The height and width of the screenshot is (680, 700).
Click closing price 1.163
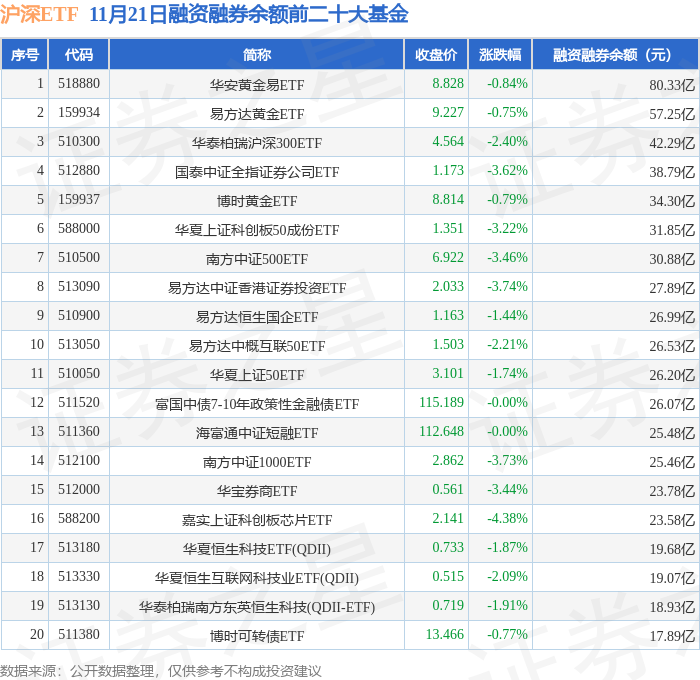point(448,316)
